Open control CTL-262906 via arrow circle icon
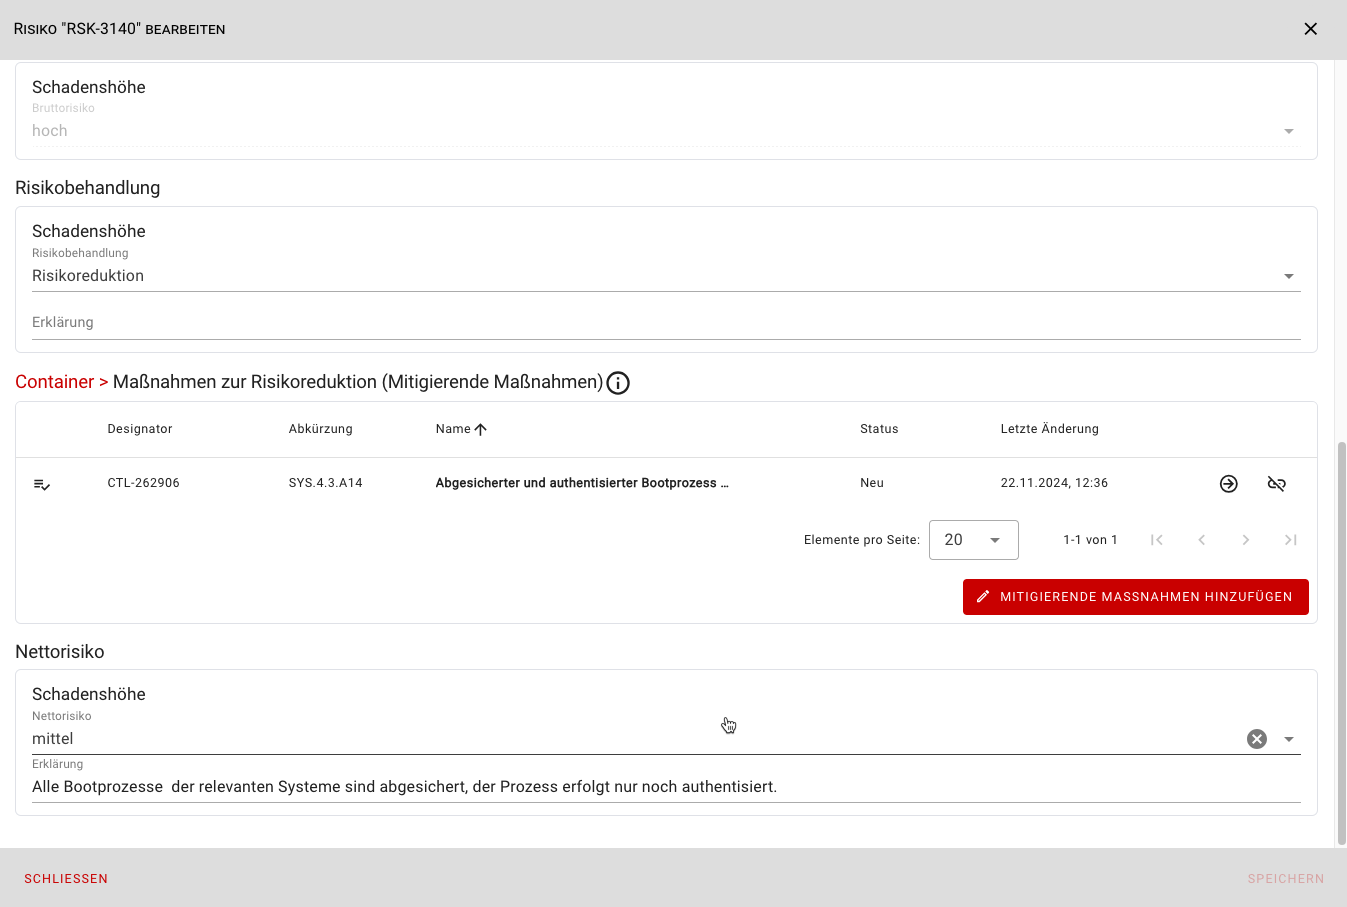The height and width of the screenshot is (907, 1347). pos(1229,484)
